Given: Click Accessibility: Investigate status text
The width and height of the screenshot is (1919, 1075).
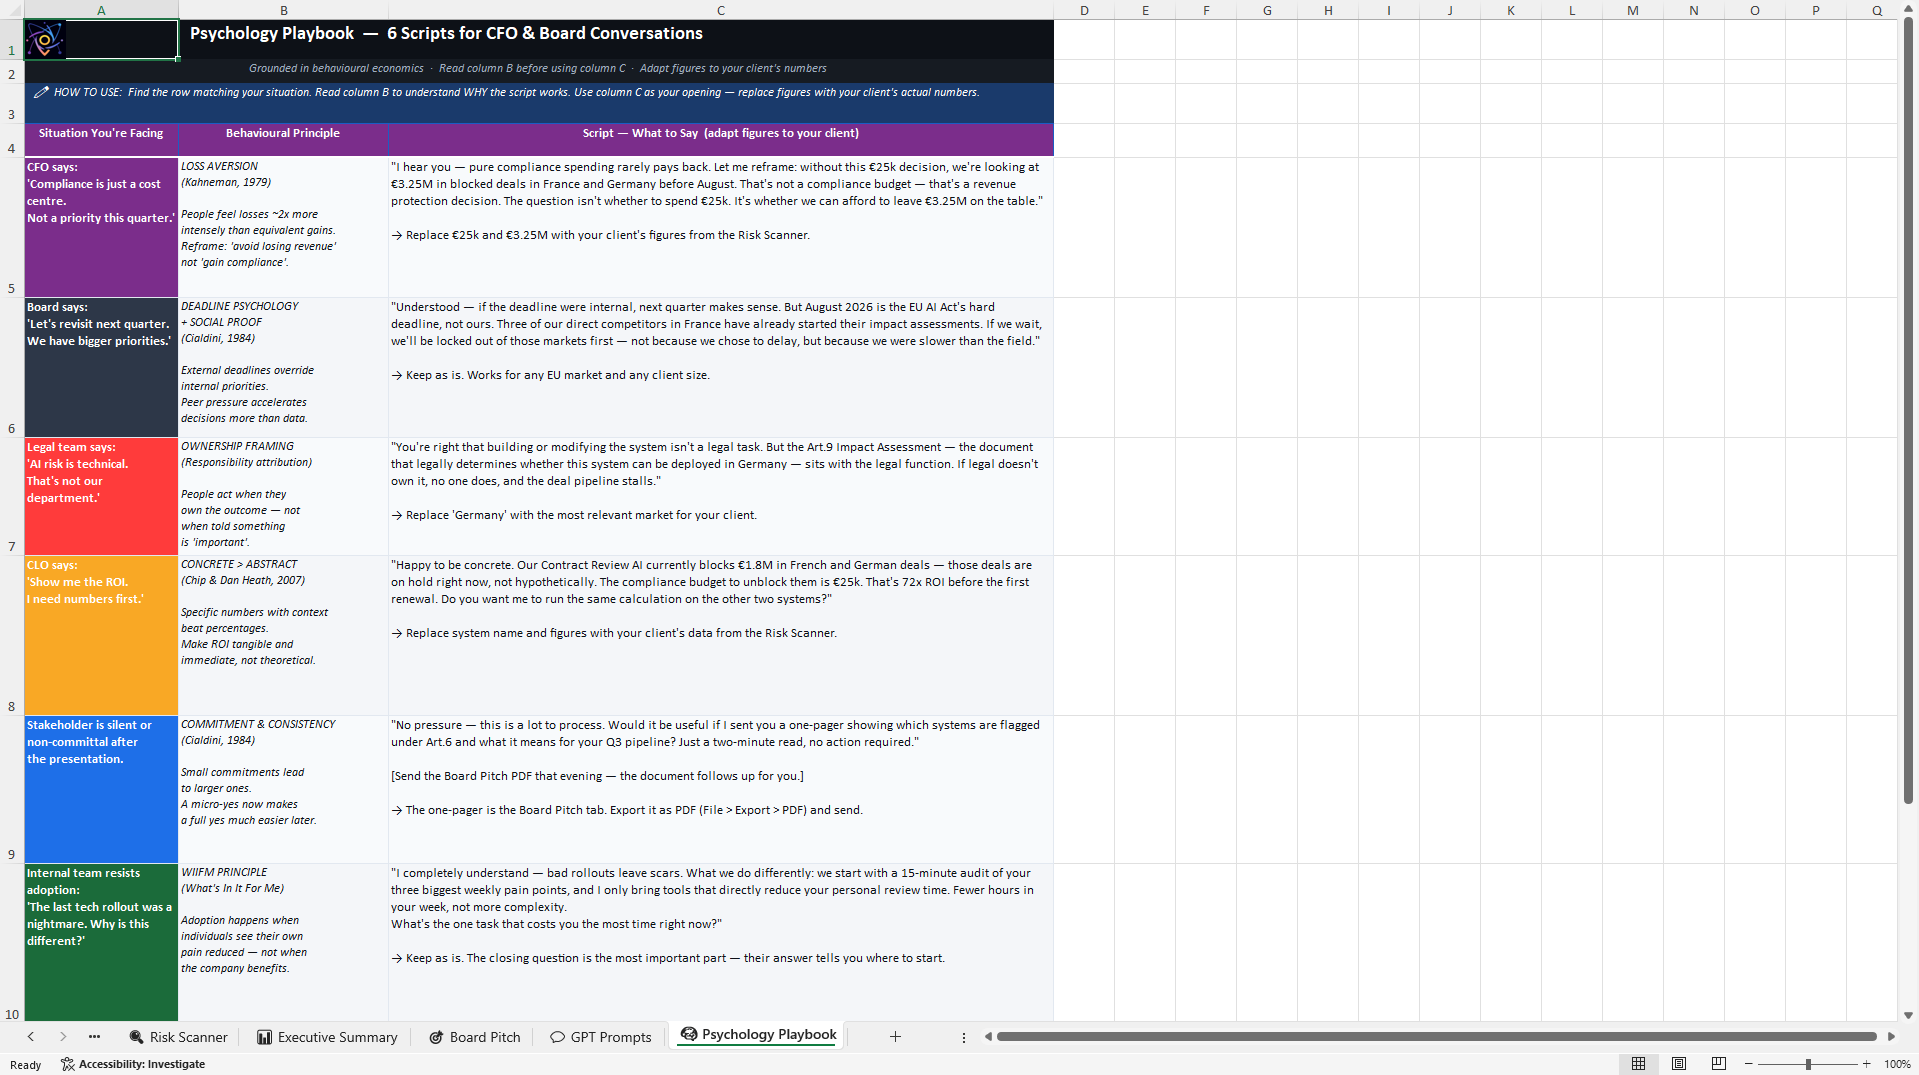Looking at the screenshot, I should [142, 1064].
